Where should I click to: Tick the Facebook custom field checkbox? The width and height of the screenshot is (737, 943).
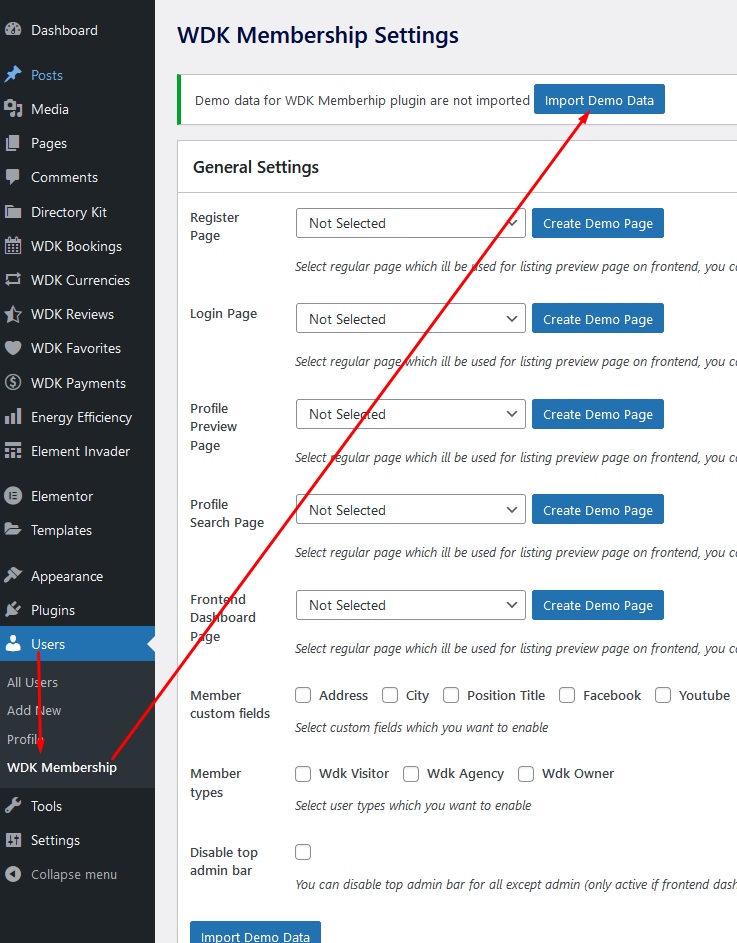coord(567,695)
